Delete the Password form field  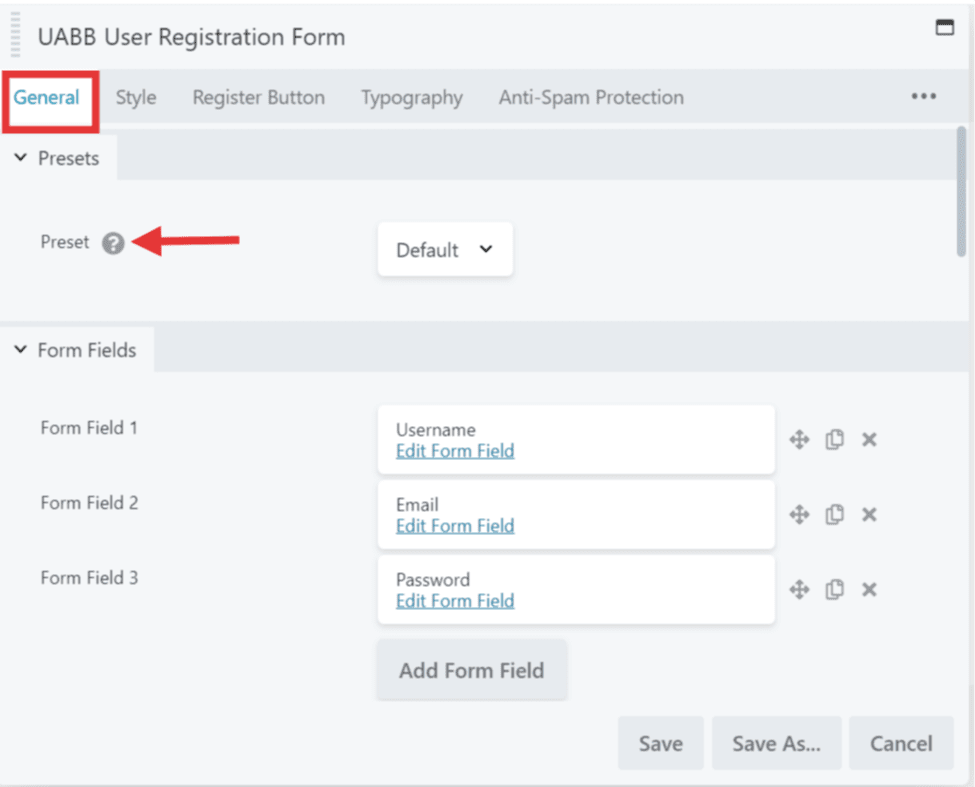(869, 589)
